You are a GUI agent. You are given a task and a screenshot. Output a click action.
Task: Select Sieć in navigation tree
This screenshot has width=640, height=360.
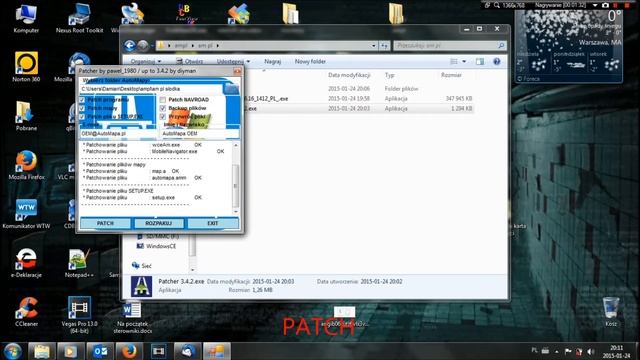pos(142,266)
